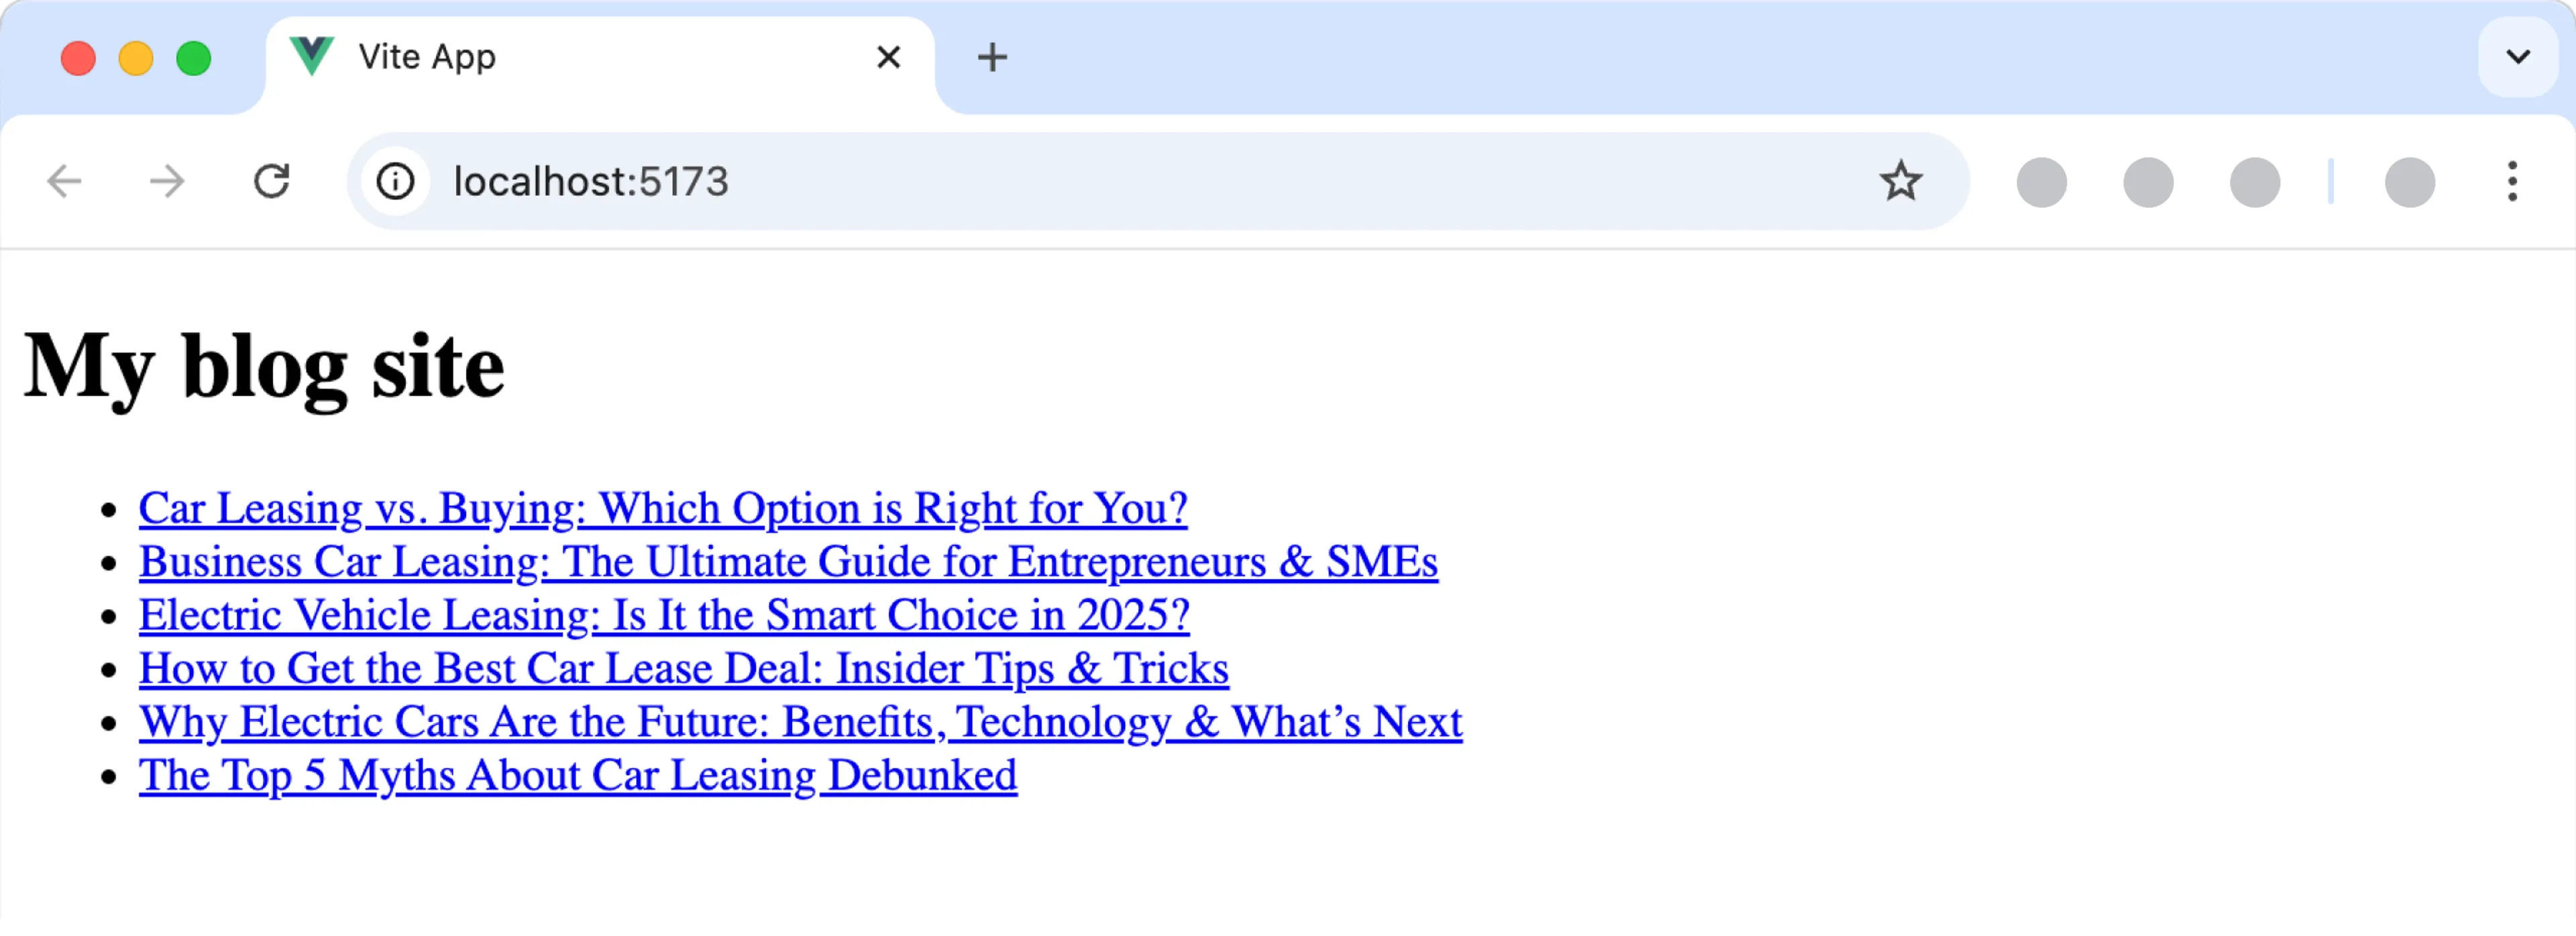Close the Vite App tab
Viewport: 2576px width, 936px height.
[x=888, y=57]
